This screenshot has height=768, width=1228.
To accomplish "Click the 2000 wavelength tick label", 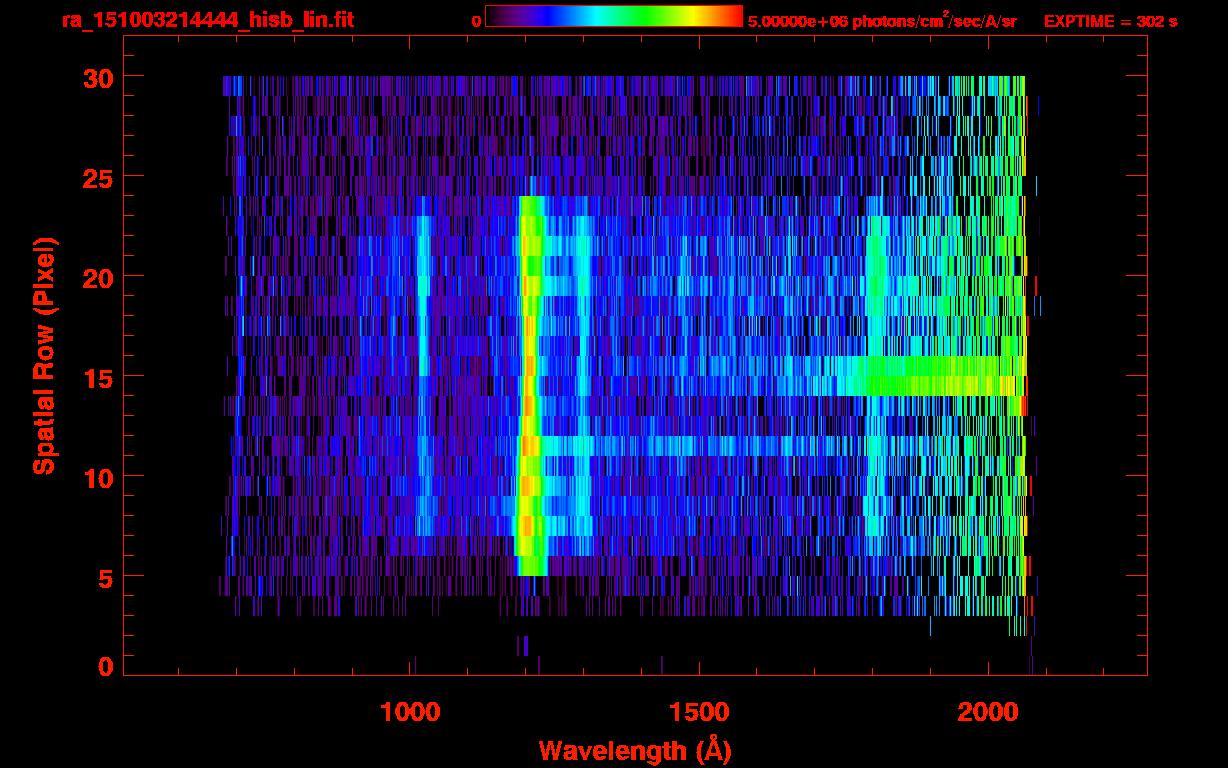I will (x=986, y=711).
